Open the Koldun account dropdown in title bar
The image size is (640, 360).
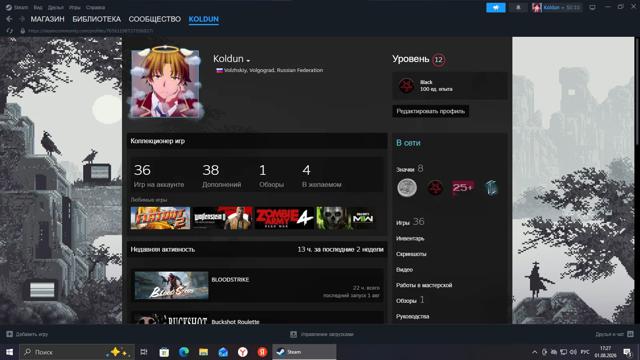pyautogui.click(x=556, y=7)
